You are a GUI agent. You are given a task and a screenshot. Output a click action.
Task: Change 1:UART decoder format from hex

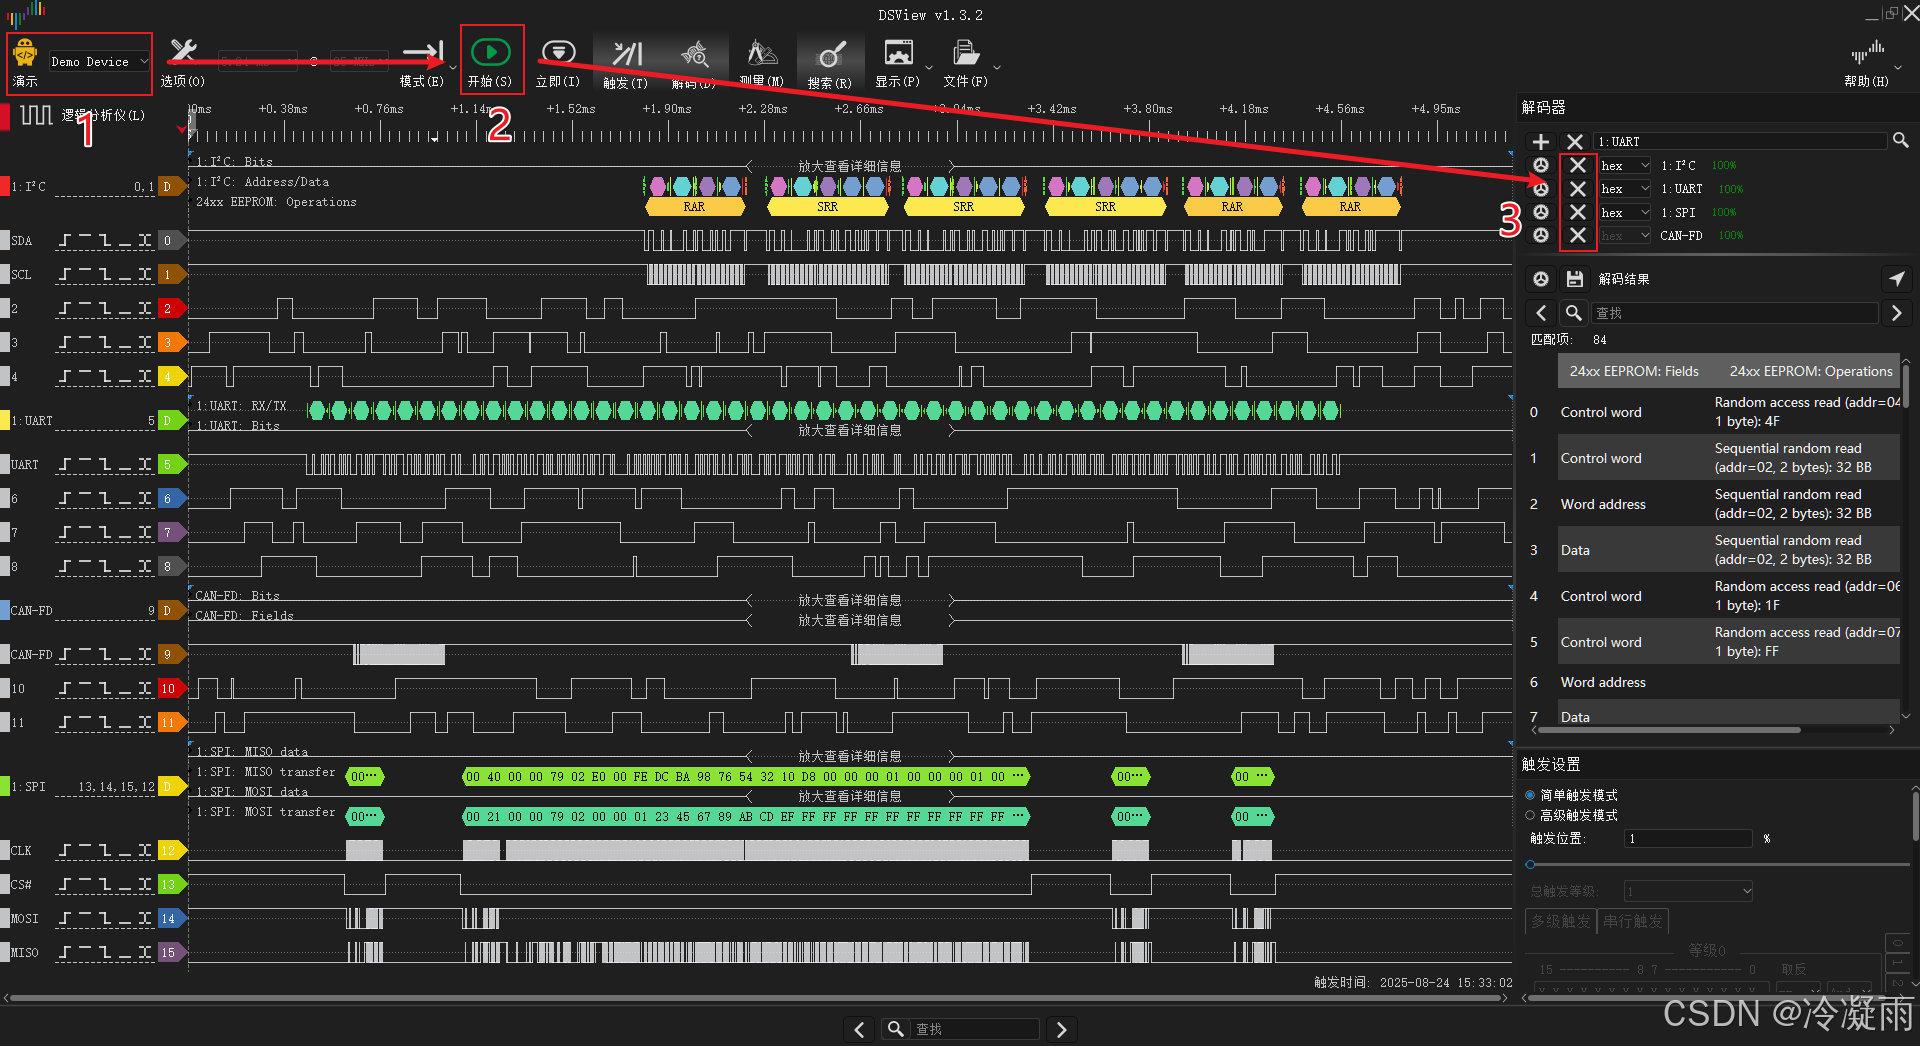1625,189
